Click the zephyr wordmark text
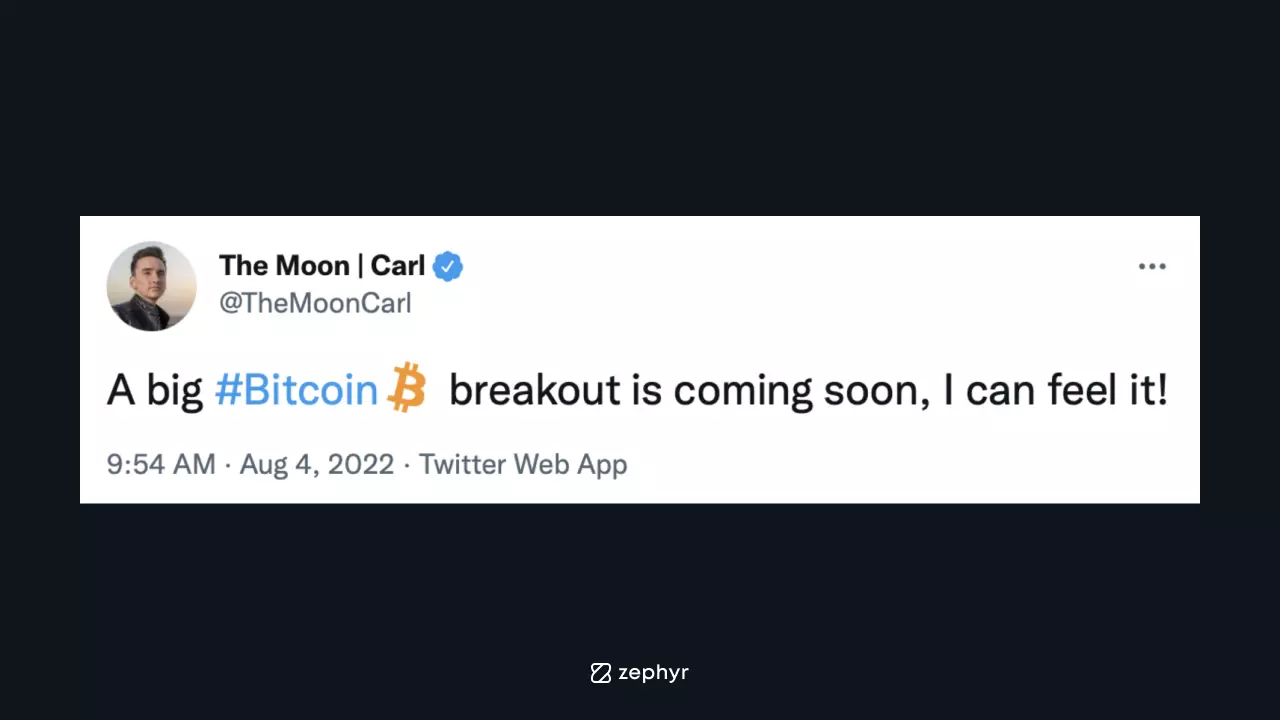 [653, 673]
